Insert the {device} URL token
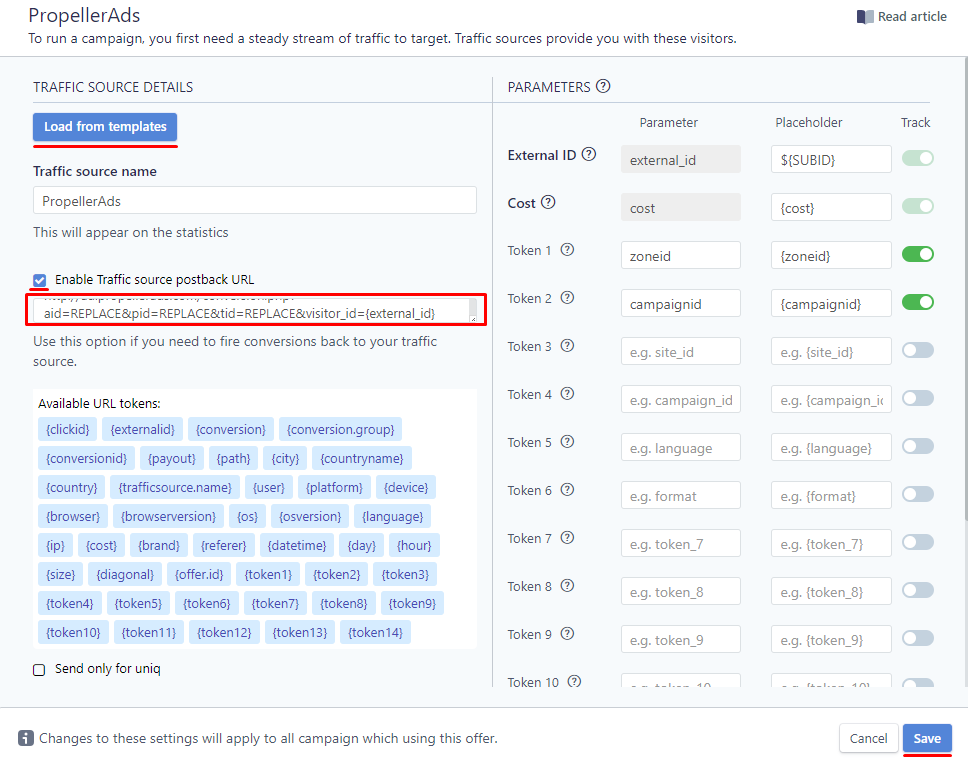968x762 pixels. tap(406, 487)
